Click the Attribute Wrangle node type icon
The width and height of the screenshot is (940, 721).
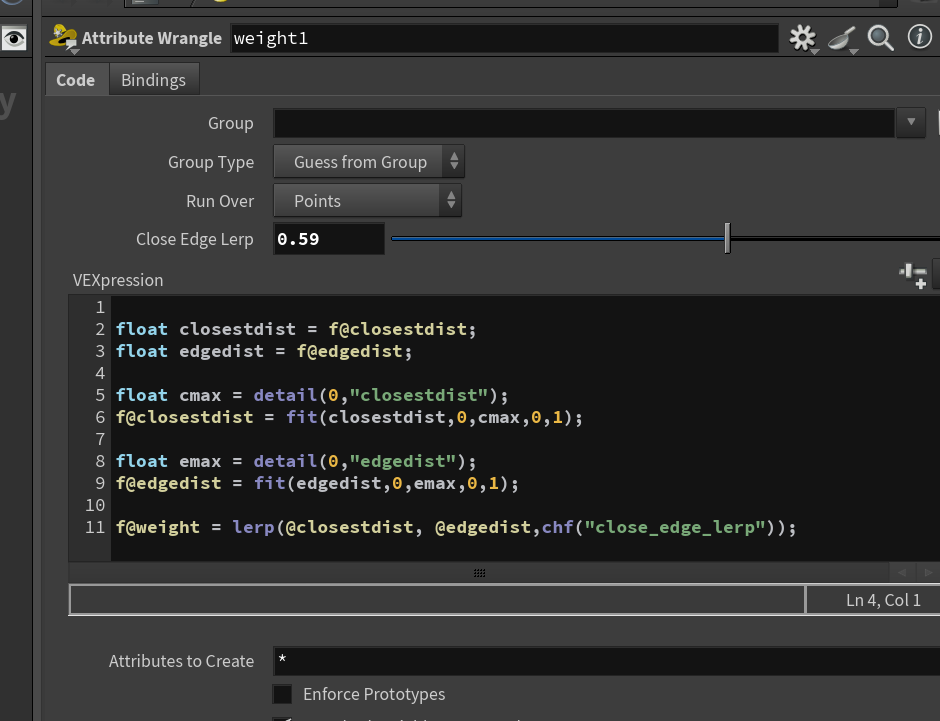click(63, 38)
